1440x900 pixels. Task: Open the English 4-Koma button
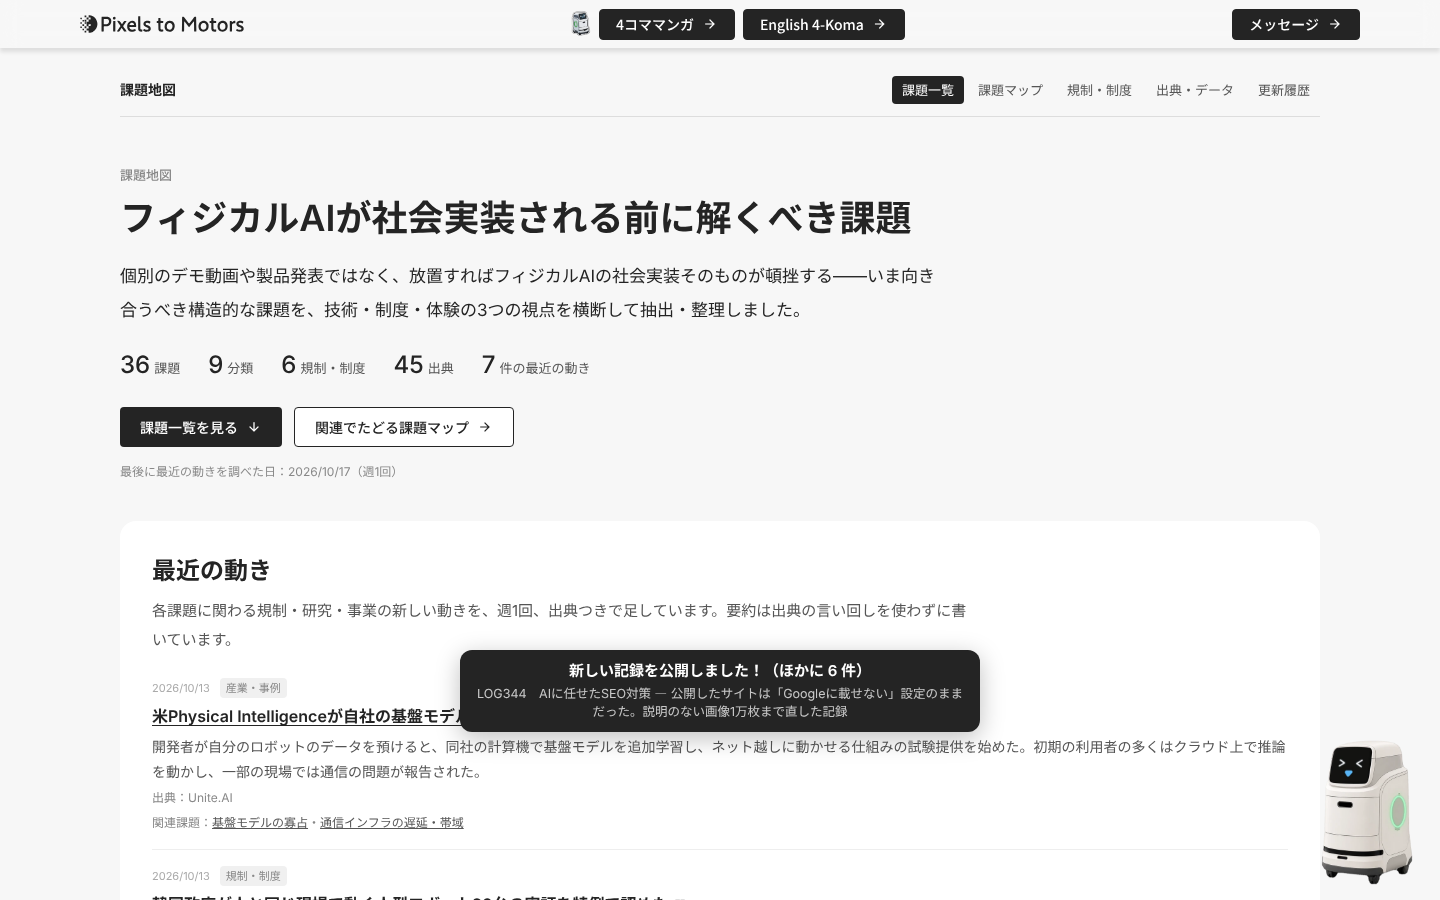824,24
